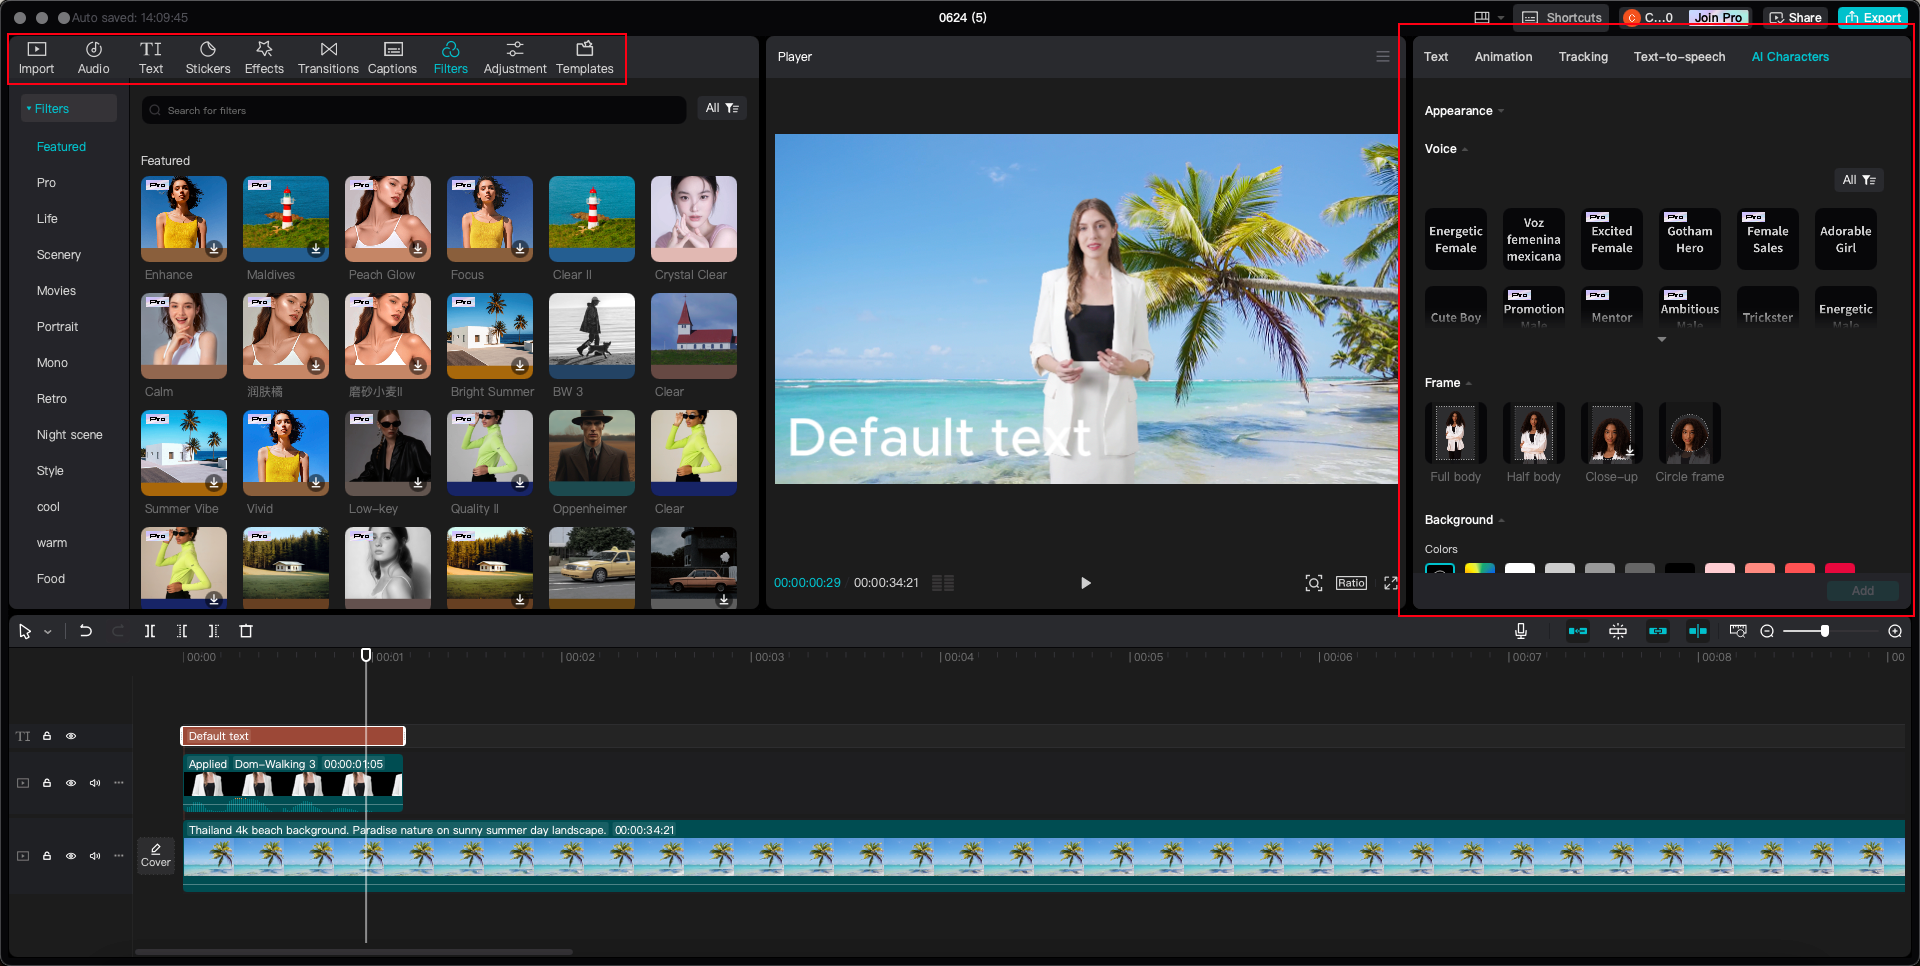Delete selected clip with trash icon
Viewport: 1920px width, 966px height.
pyautogui.click(x=246, y=631)
